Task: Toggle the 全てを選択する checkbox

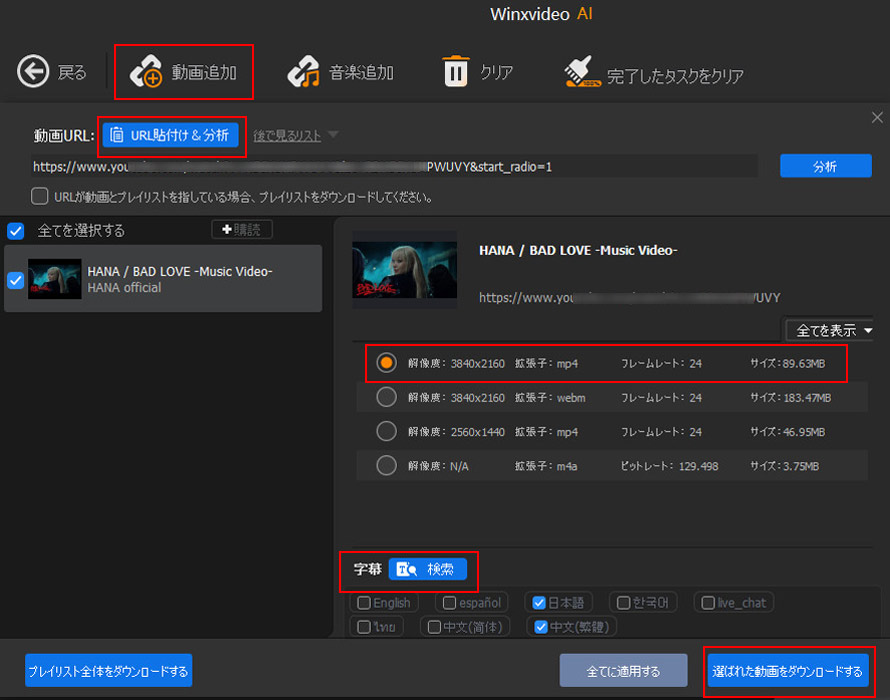Action: (x=16, y=231)
